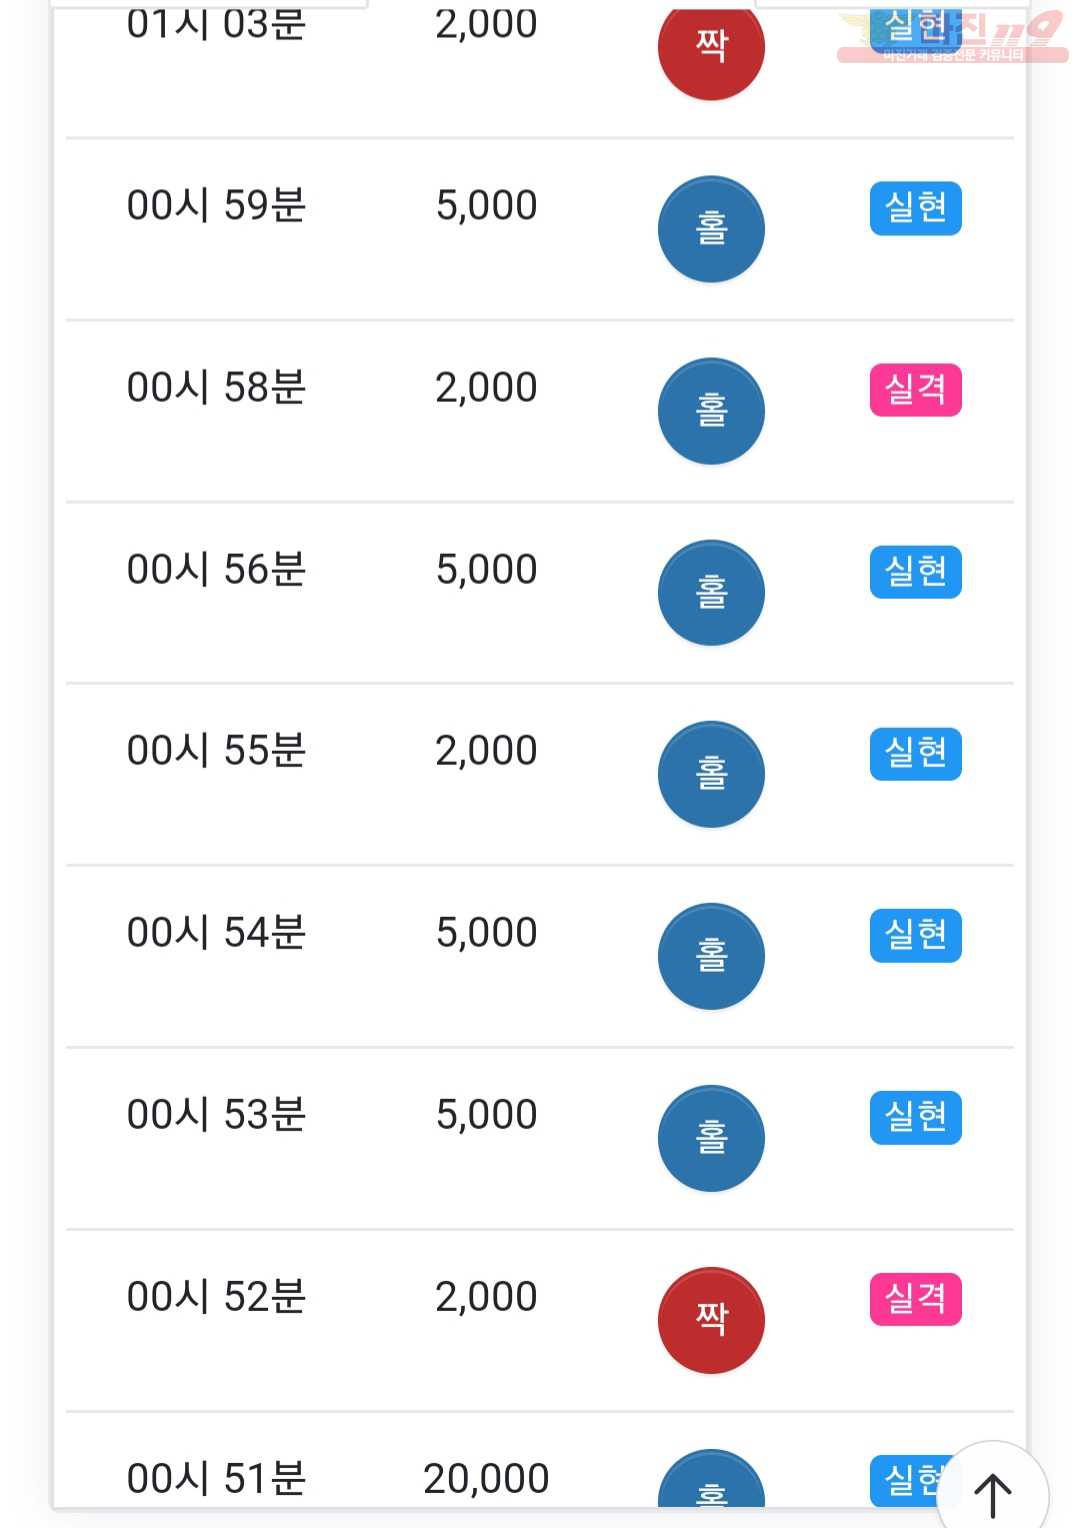The height and width of the screenshot is (1528, 1080).
Task: Click the 실현 badge at 00시 59분
Action: [916, 208]
